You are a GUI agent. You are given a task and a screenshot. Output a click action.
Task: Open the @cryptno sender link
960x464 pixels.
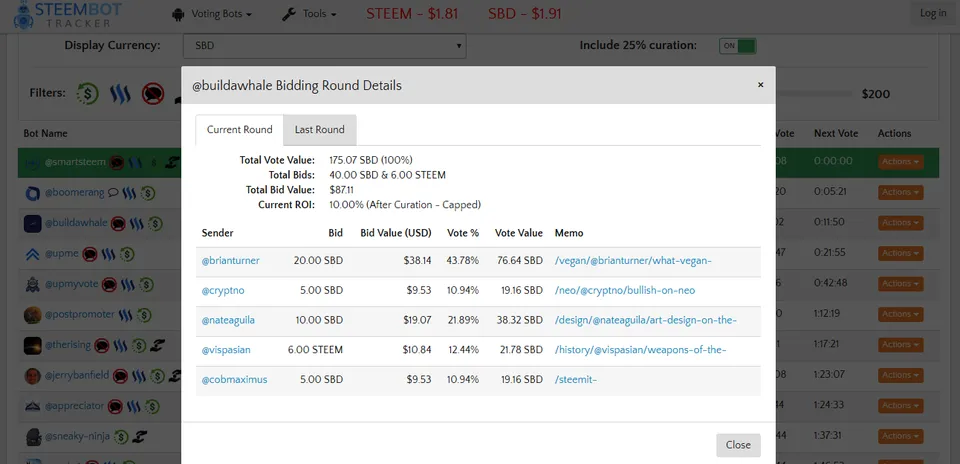coord(223,291)
